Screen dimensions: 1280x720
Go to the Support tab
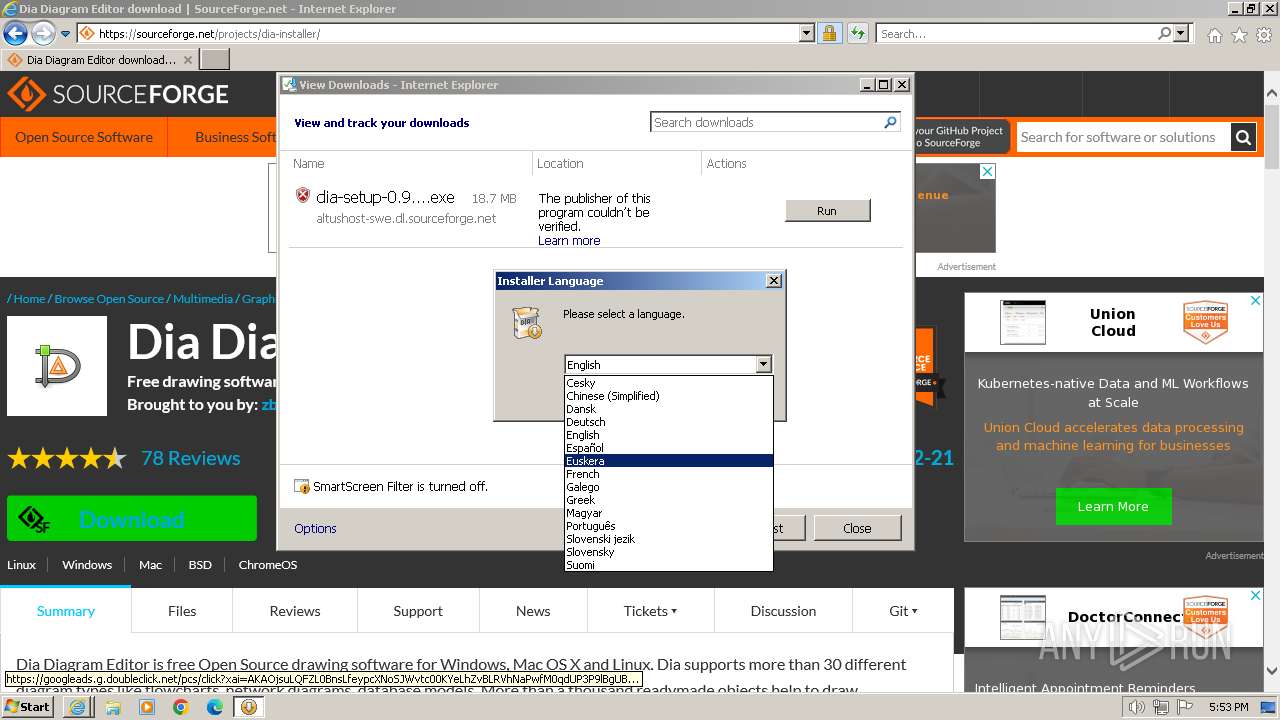coord(418,611)
